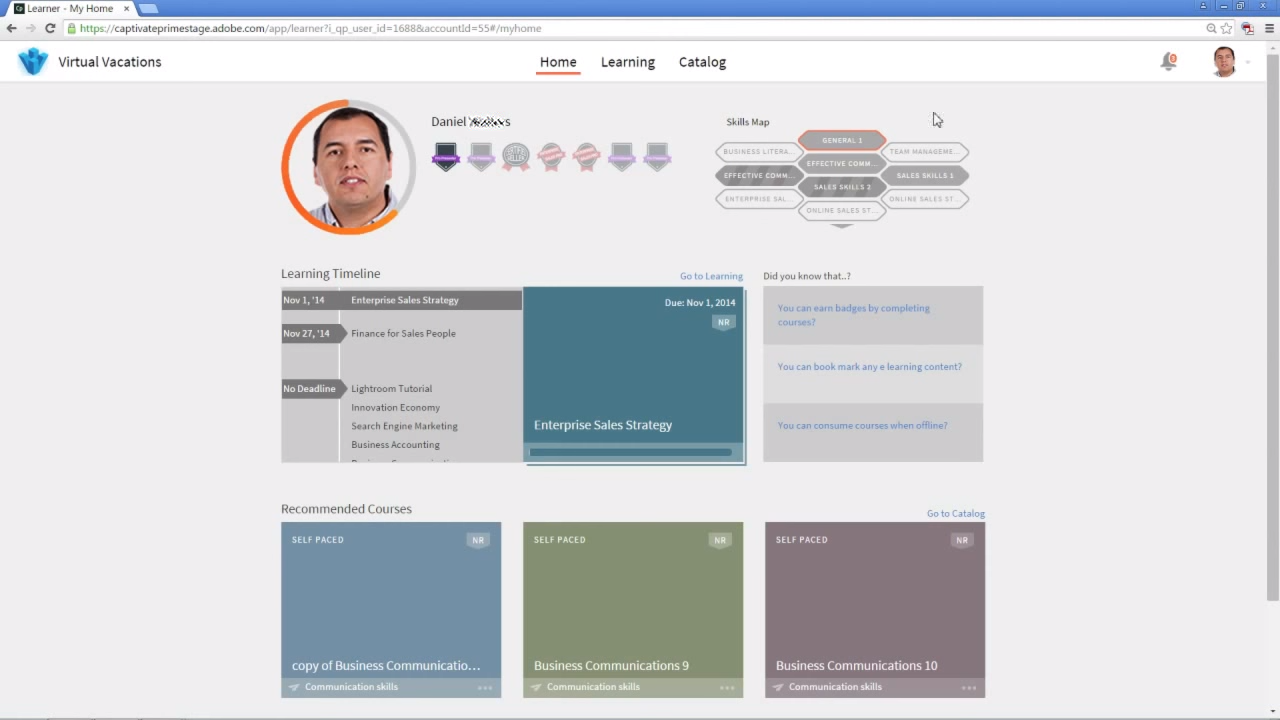
Task: Click the round silver seal badge
Action: pos(516,156)
